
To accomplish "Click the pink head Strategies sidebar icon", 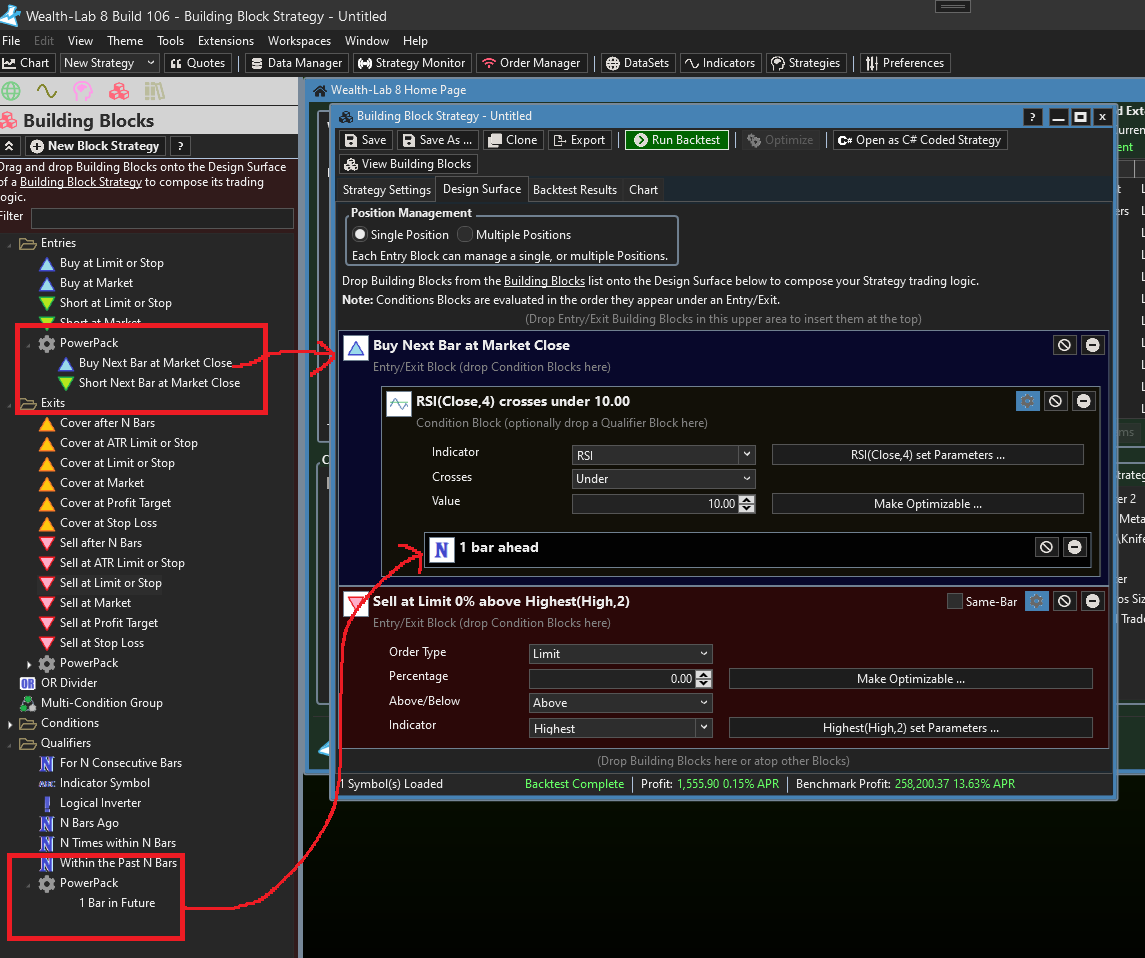I will [x=83, y=91].
